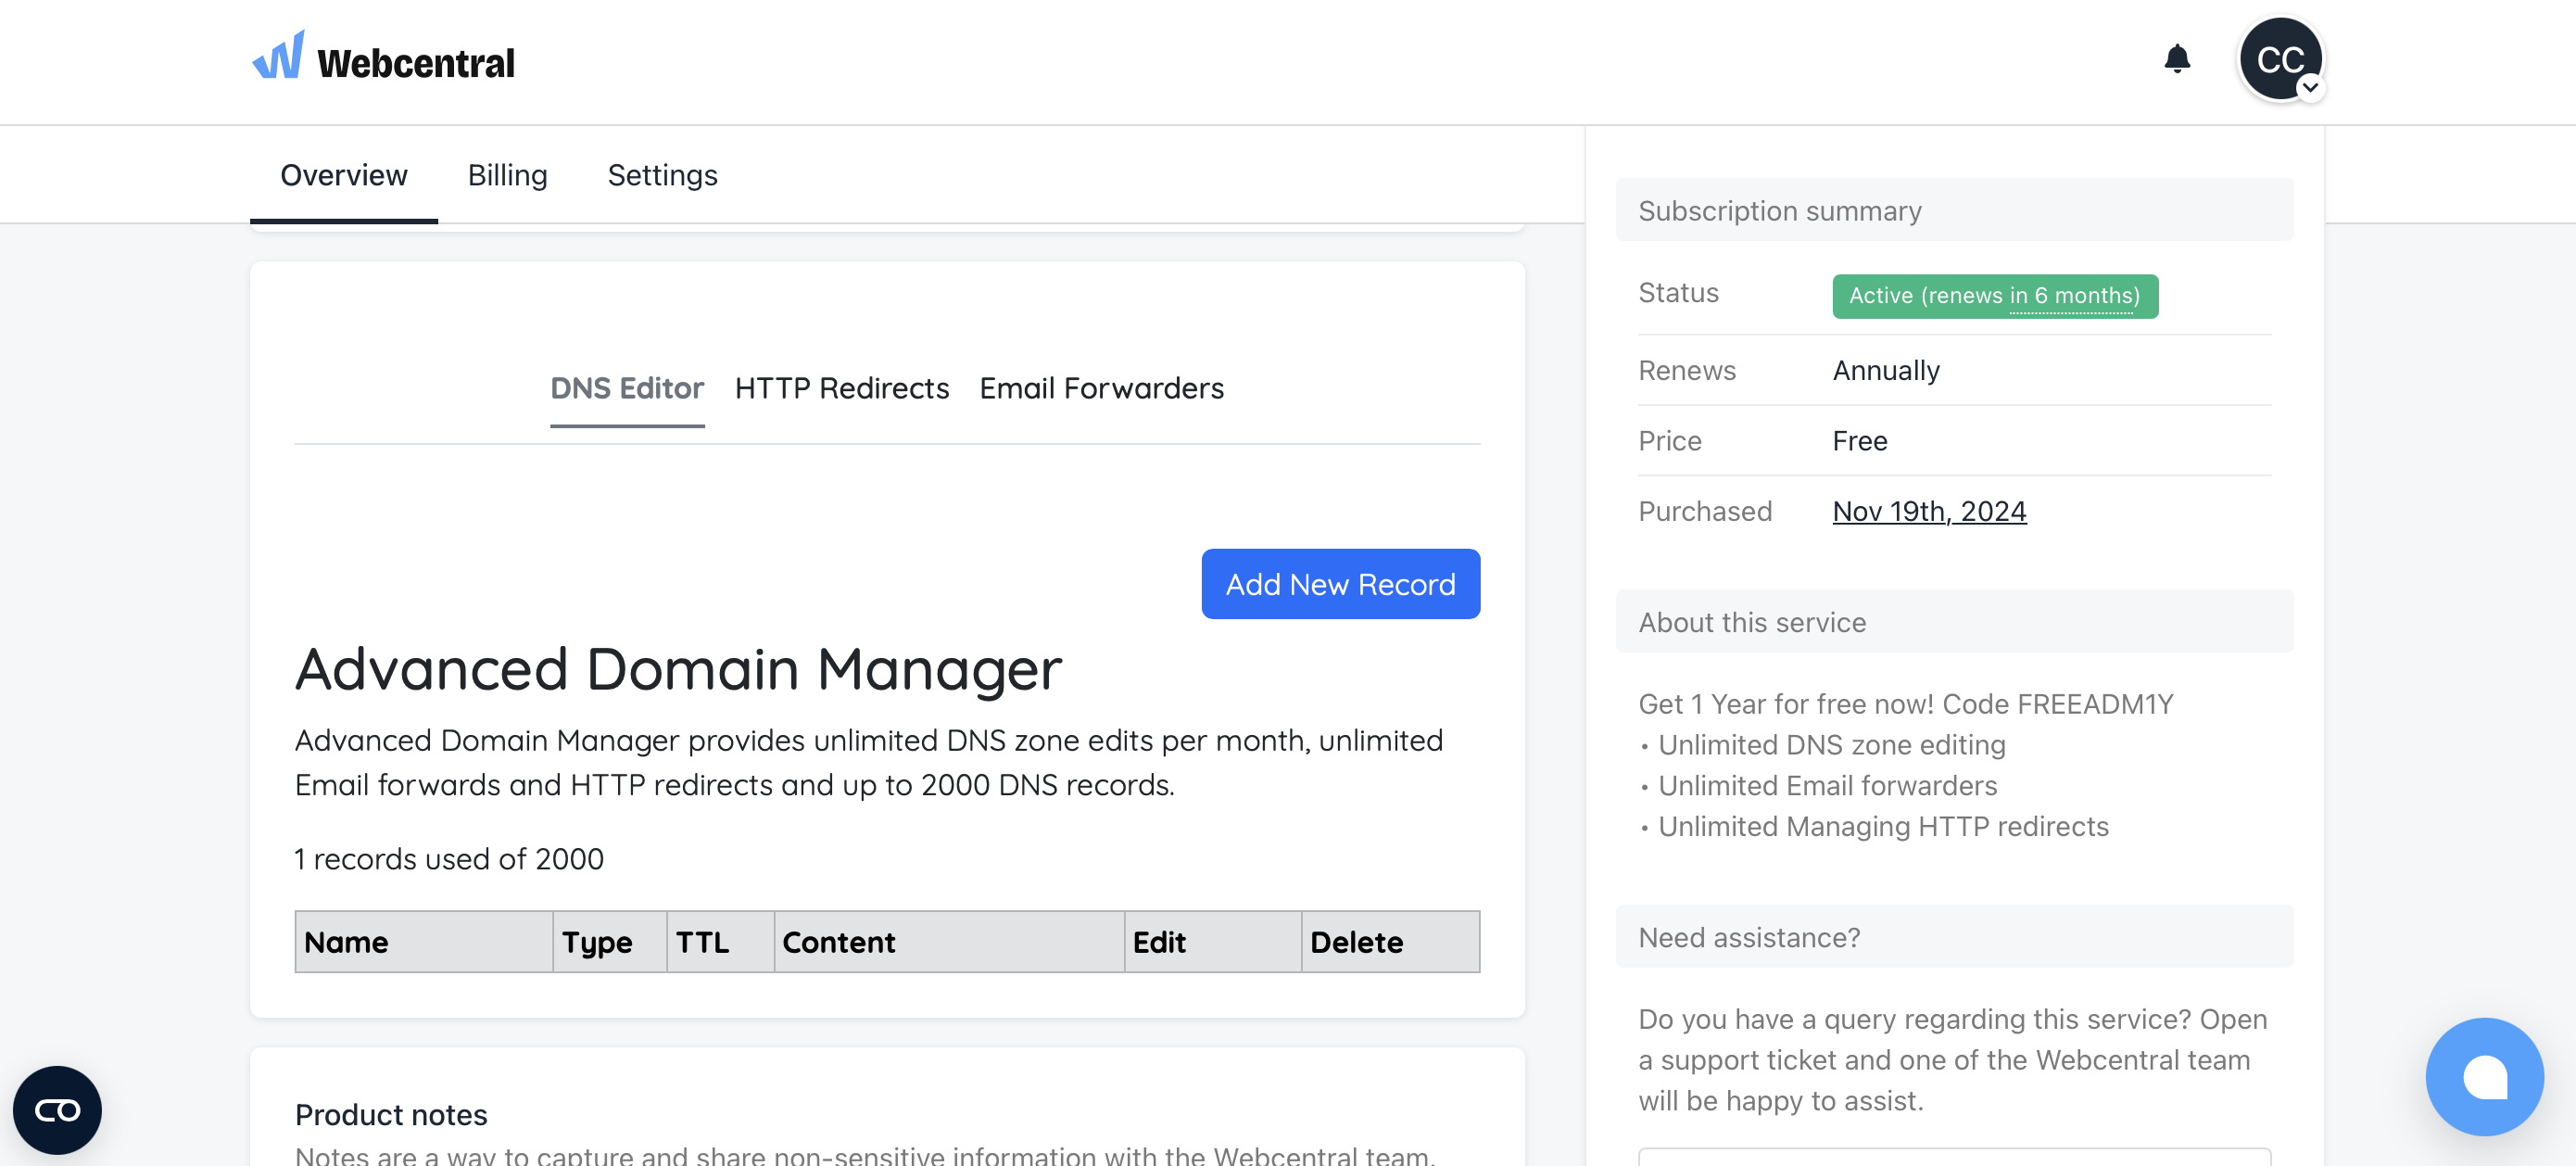Viewport: 2576px width, 1166px height.
Task: Click the Webcentral brand name text
Action: (416, 63)
